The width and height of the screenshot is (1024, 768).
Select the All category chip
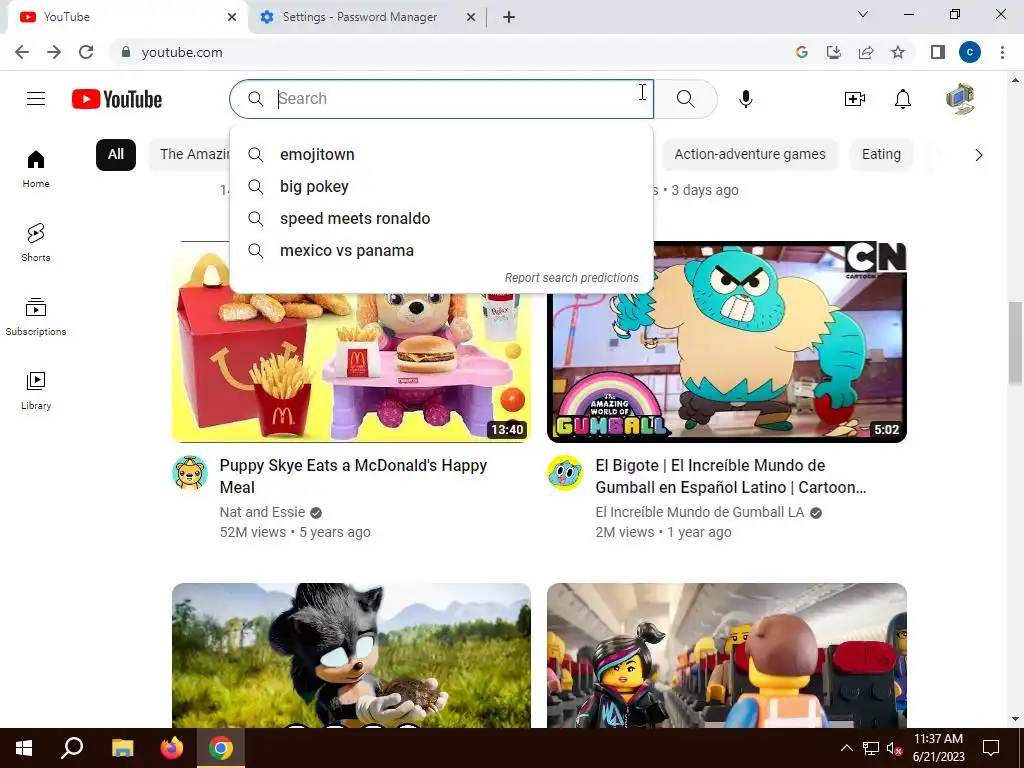click(116, 155)
